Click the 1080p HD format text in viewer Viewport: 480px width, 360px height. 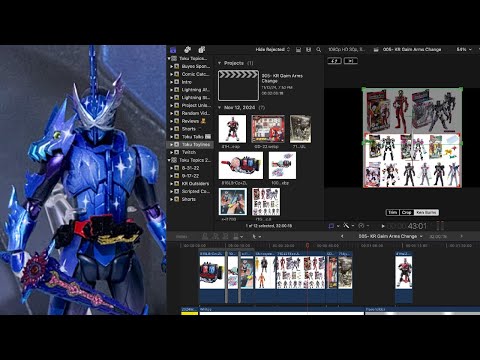346,49
